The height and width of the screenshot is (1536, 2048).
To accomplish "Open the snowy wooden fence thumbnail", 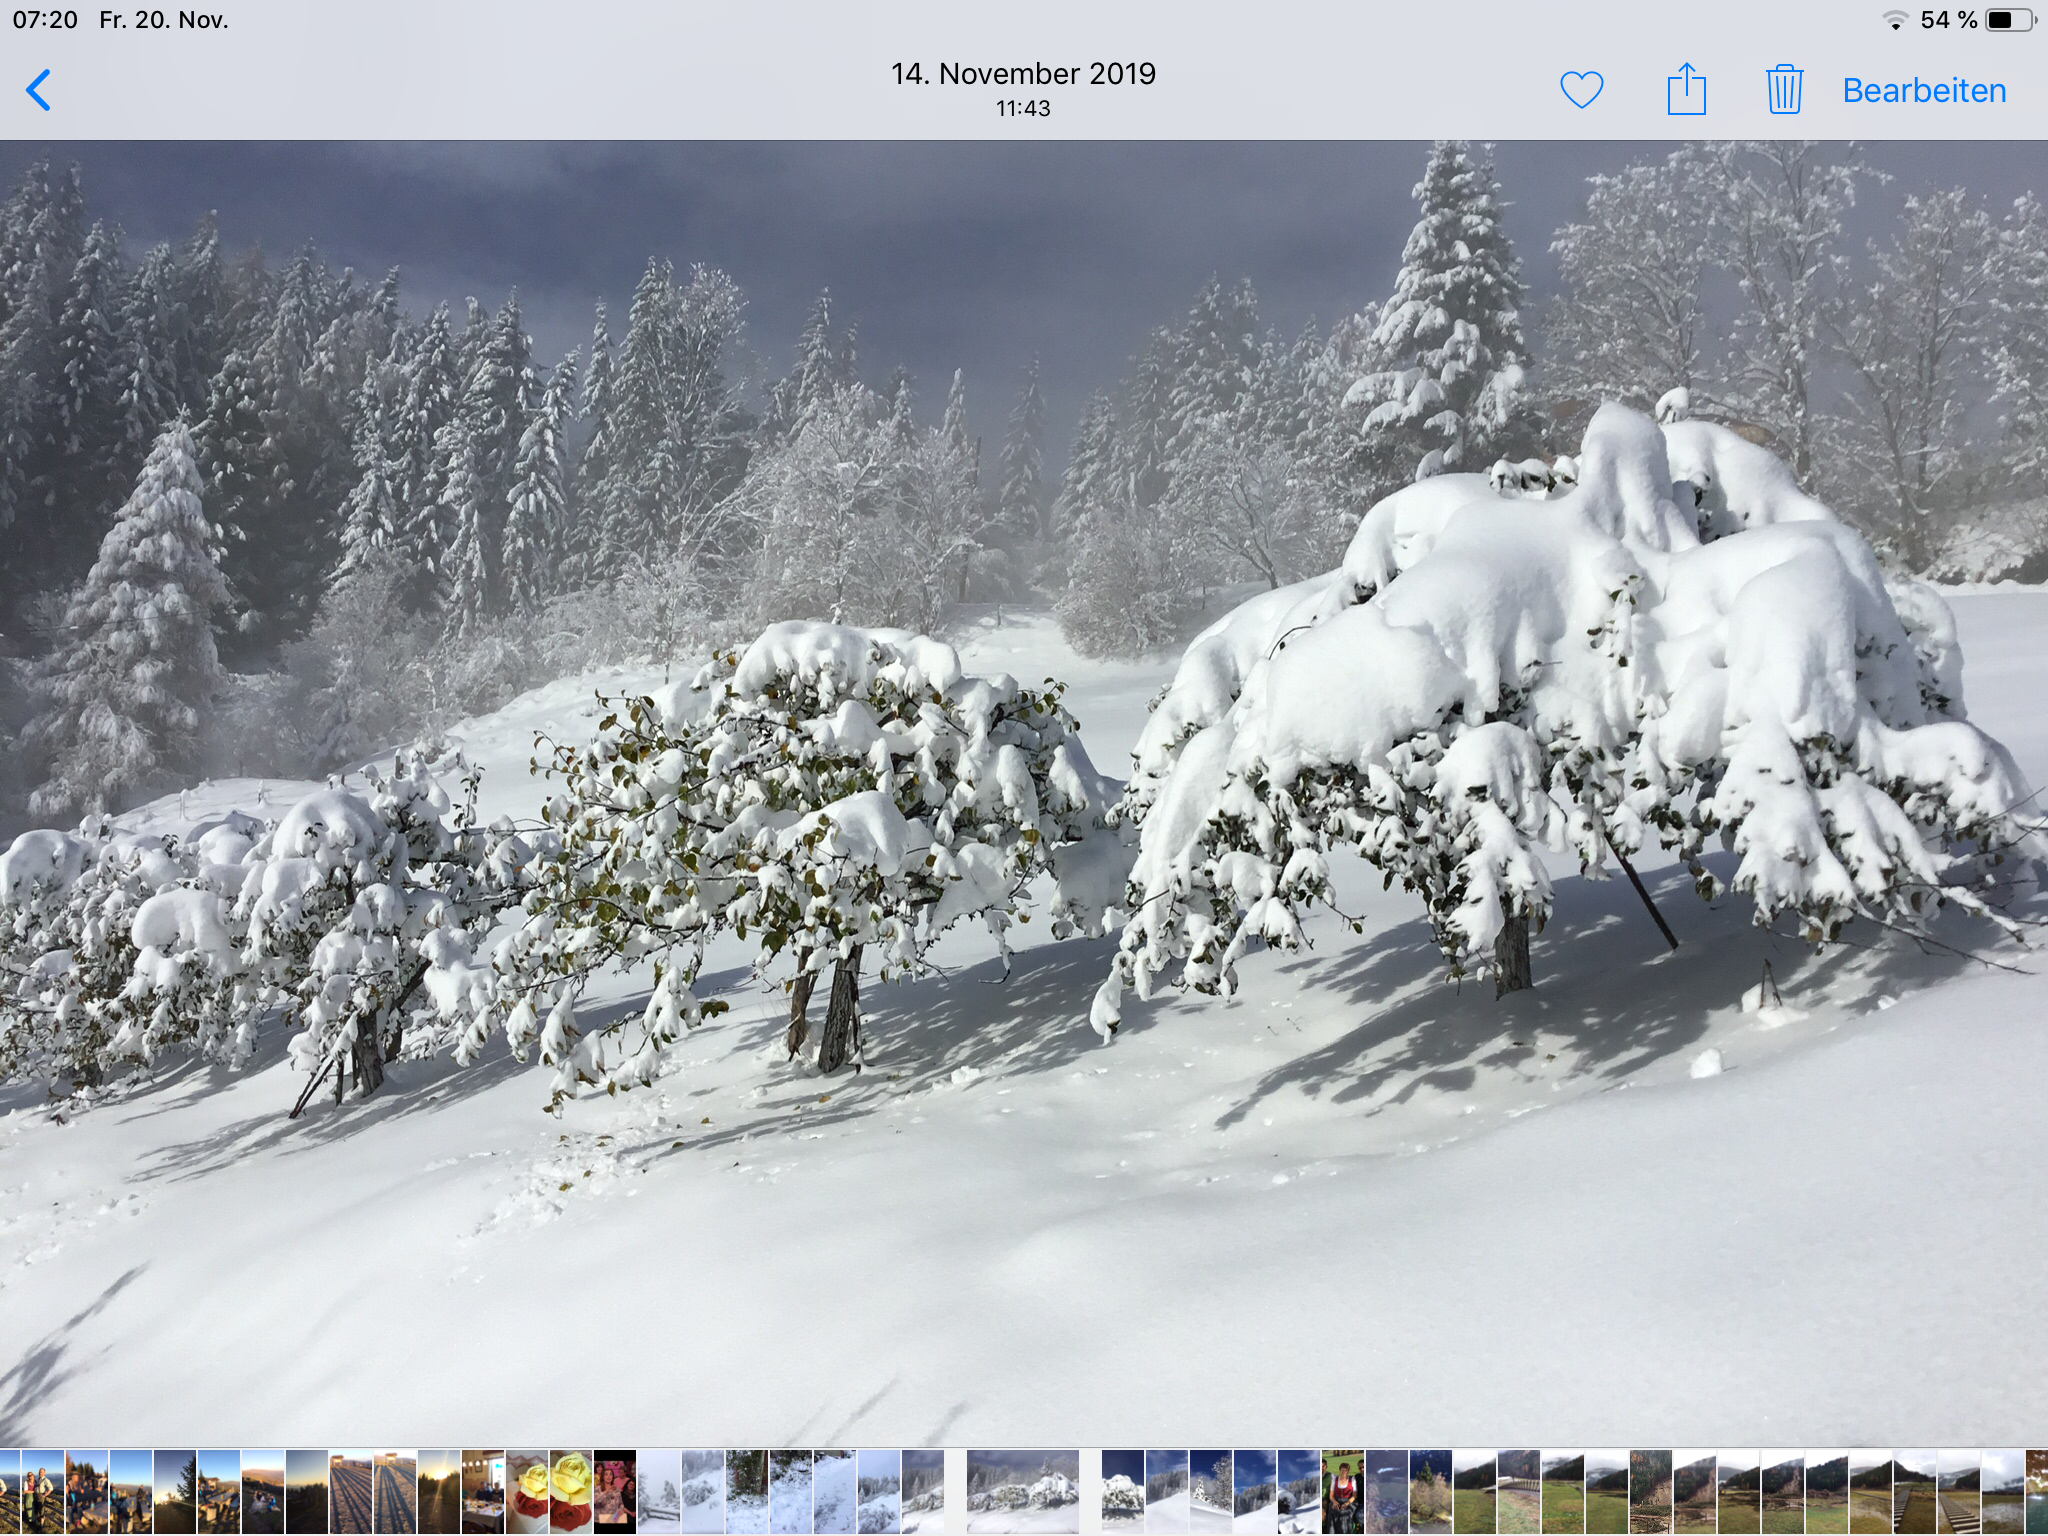I will (x=659, y=1492).
